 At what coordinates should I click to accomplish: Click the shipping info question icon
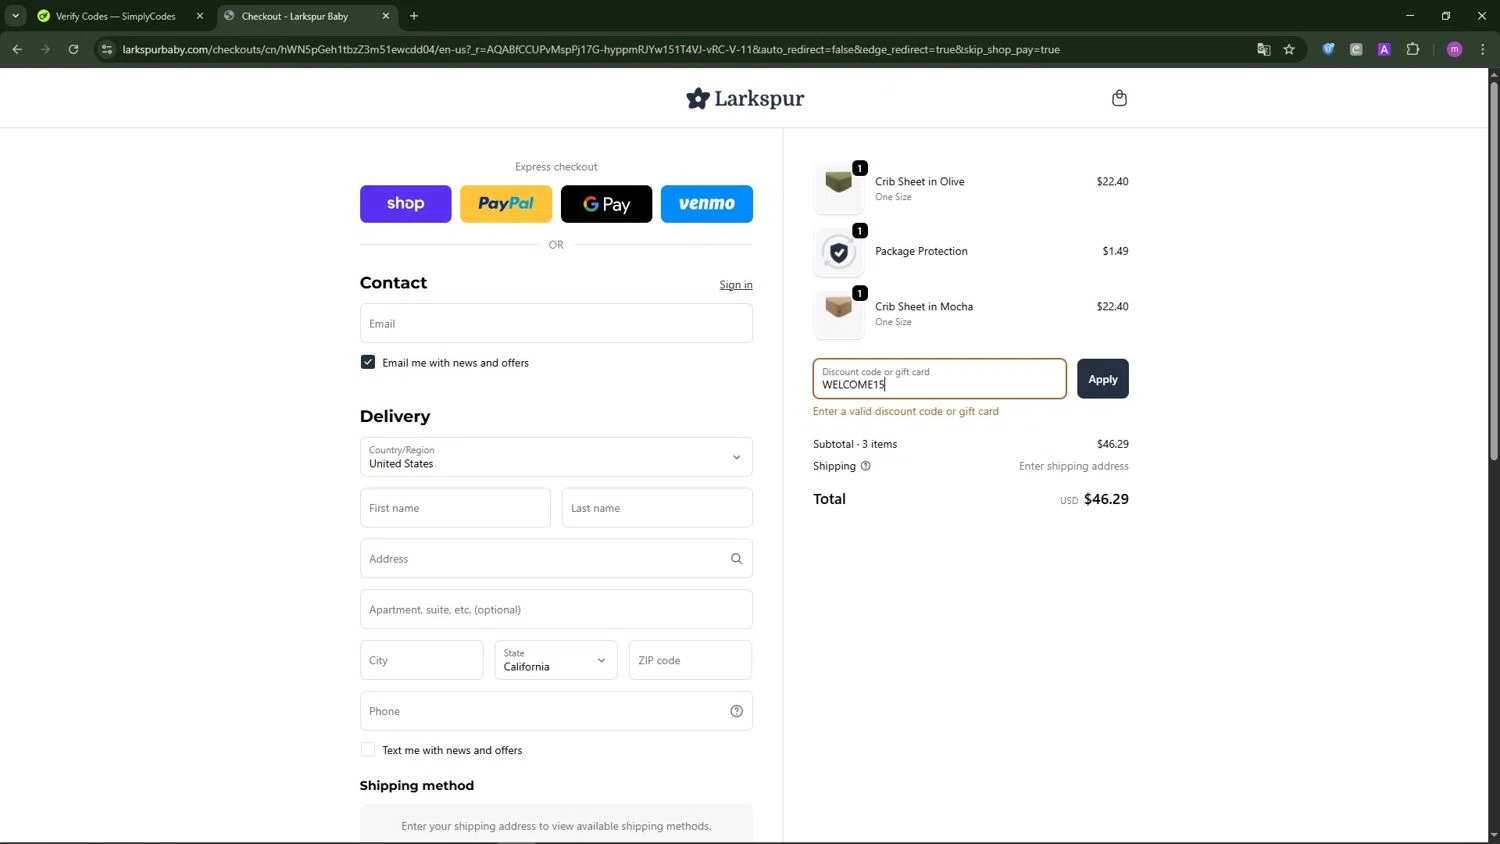866,466
